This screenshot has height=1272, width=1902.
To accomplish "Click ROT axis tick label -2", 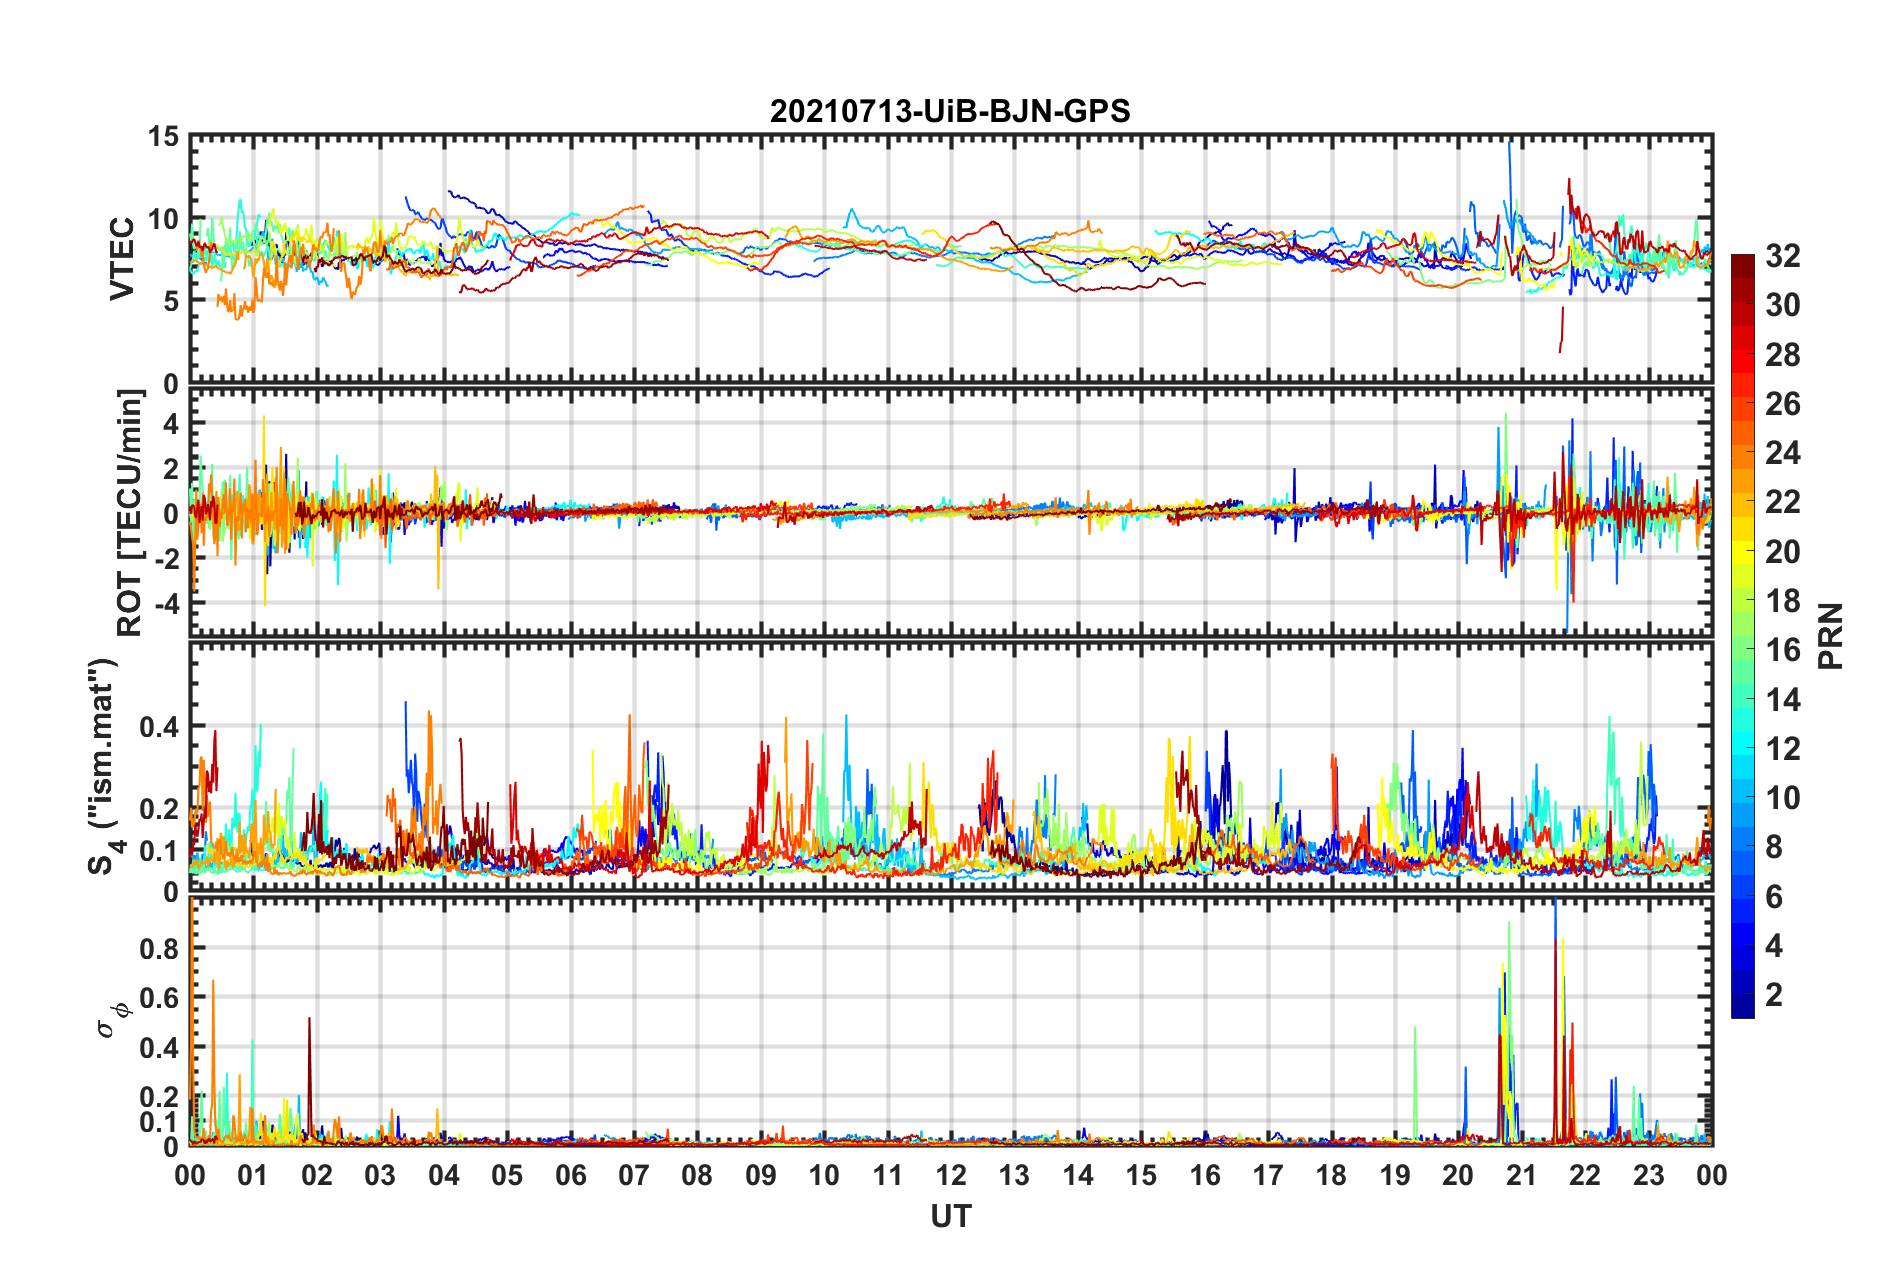I will pos(168,559).
